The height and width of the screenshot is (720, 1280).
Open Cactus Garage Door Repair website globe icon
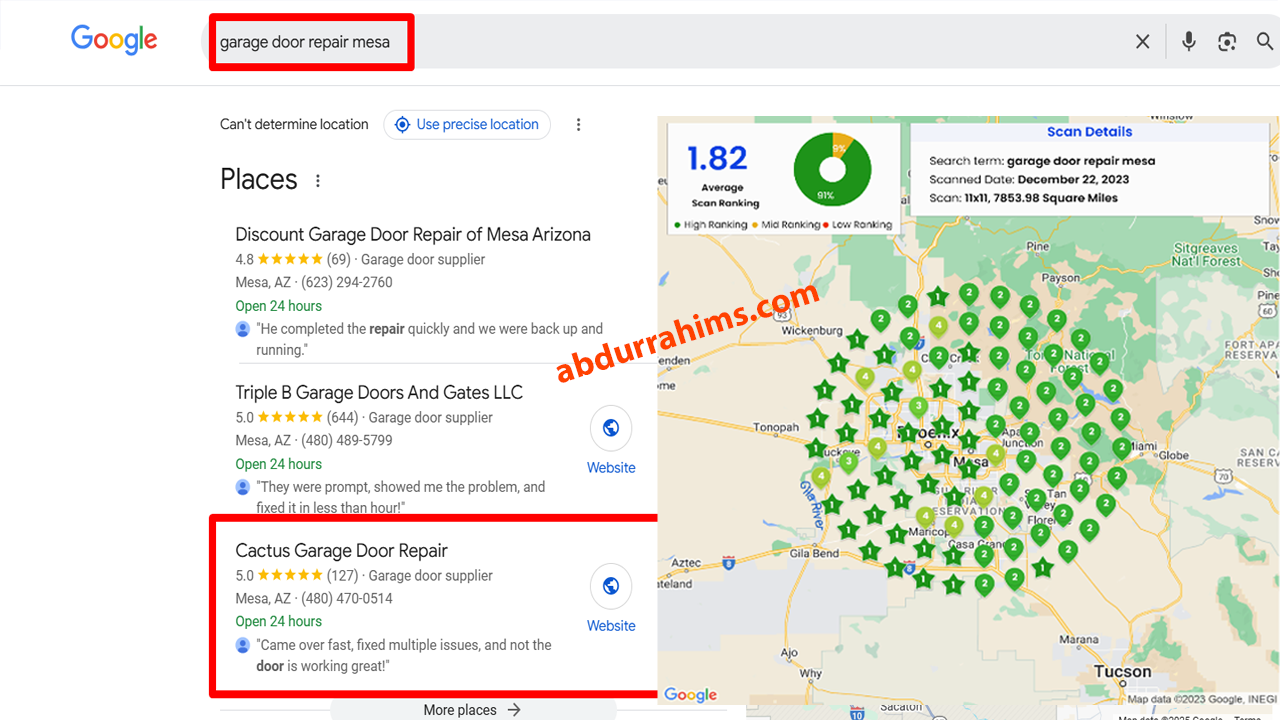tap(610, 586)
